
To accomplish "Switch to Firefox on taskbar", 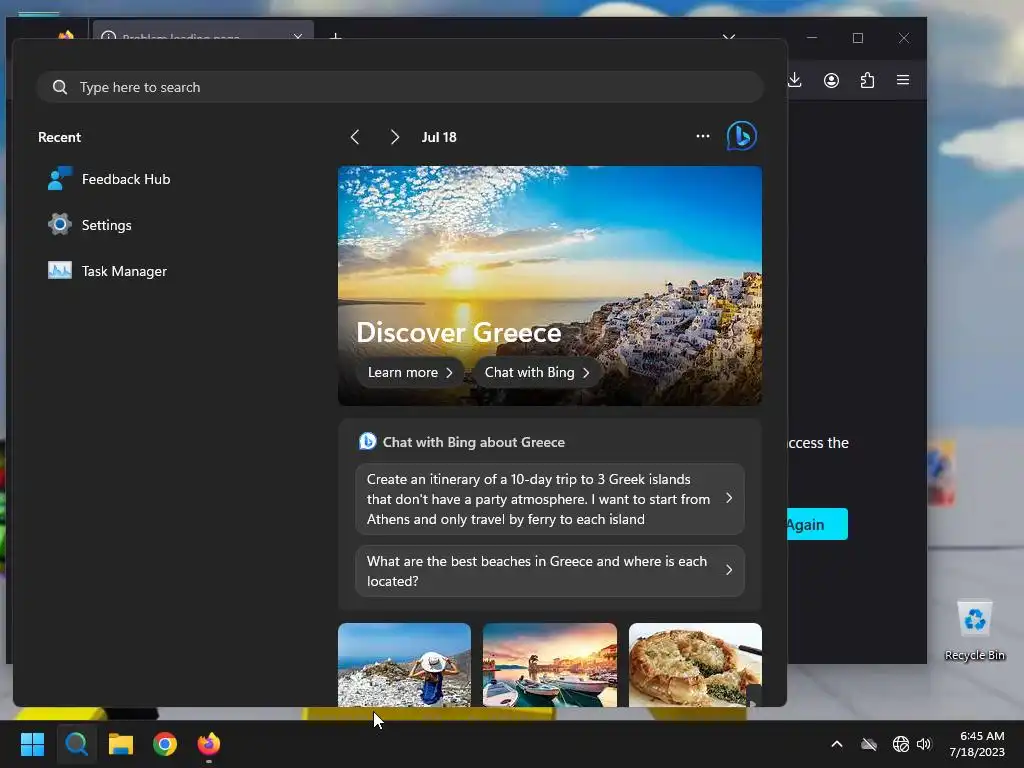I will (209, 744).
